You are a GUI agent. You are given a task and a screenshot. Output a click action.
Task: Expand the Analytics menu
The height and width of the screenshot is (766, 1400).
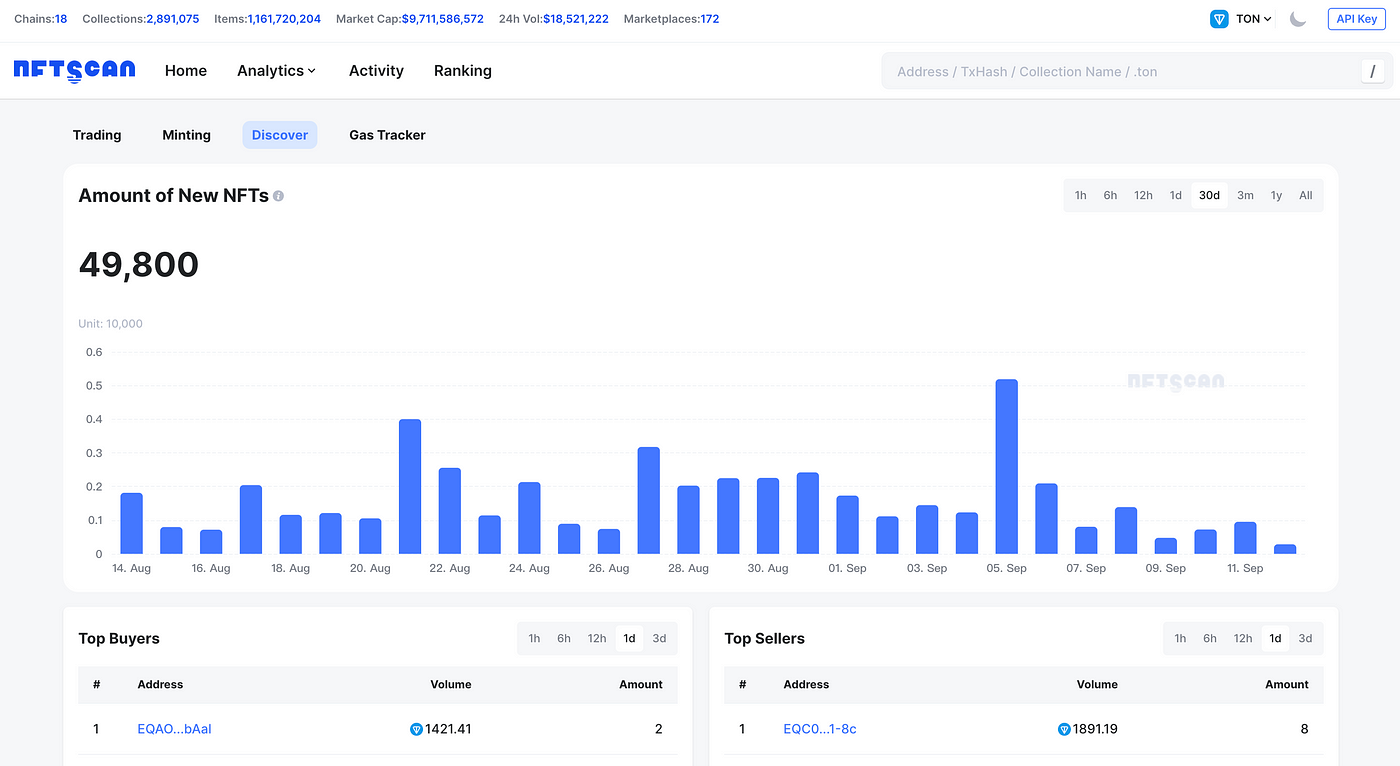pyautogui.click(x=276, y=71)
